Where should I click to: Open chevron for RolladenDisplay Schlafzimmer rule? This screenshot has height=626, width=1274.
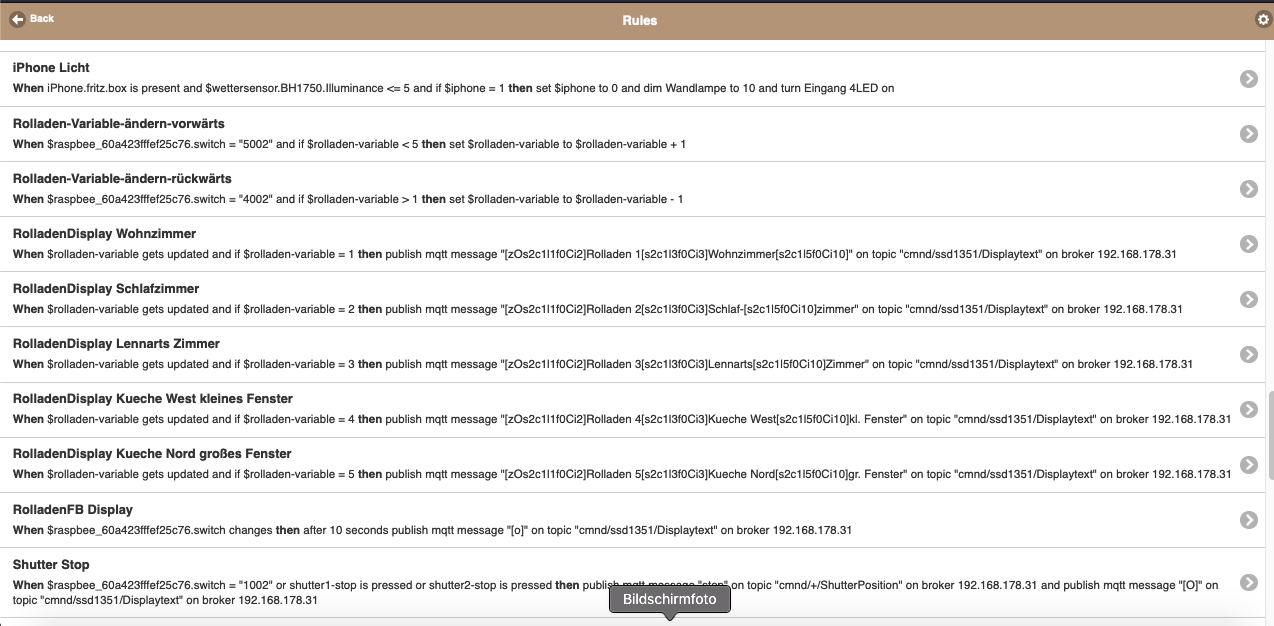tap(1248, 298)
